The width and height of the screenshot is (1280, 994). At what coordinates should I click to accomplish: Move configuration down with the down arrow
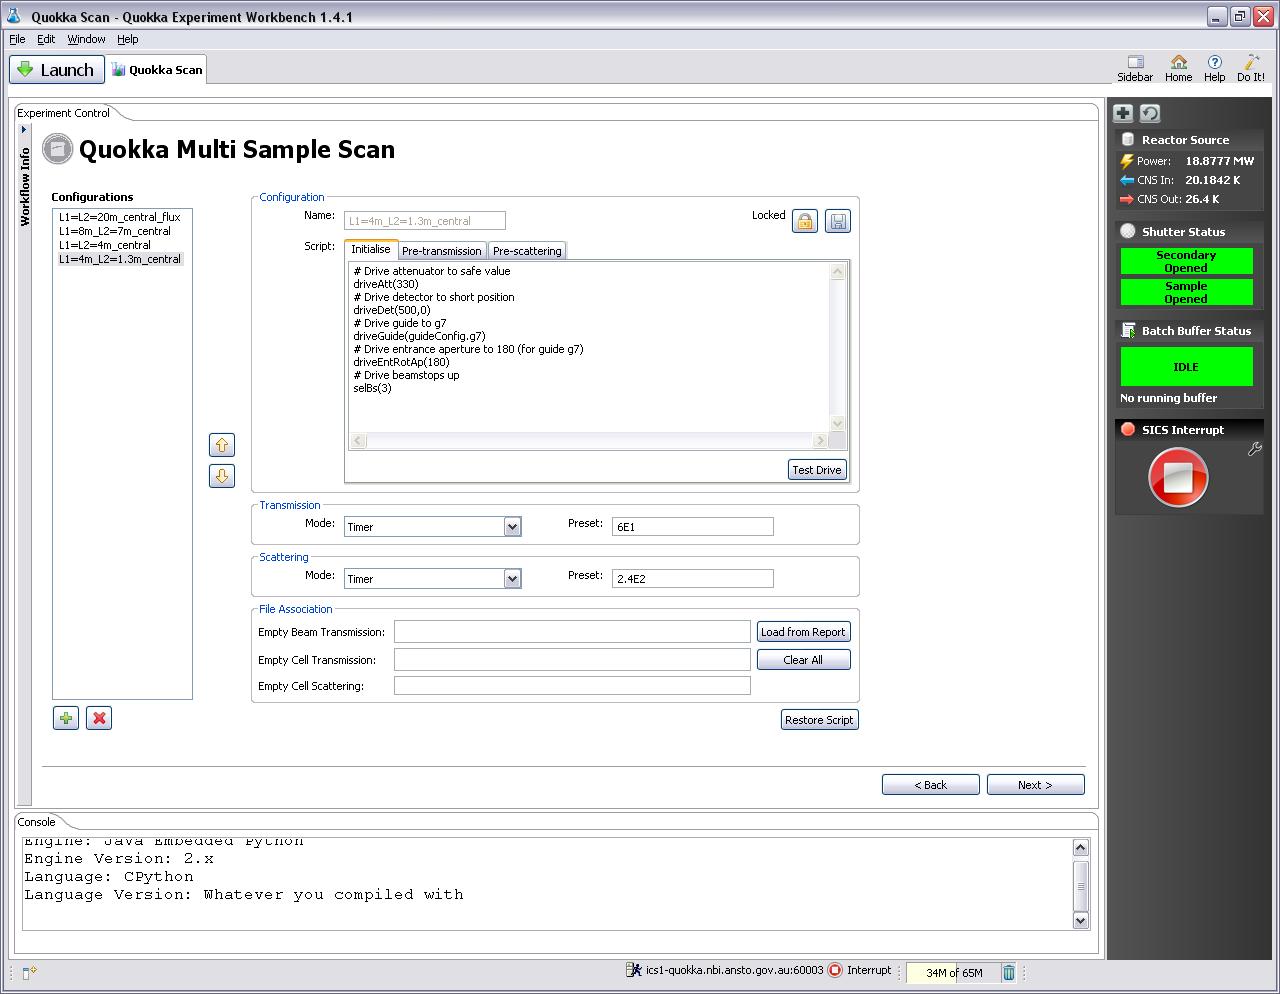(222, 476)
